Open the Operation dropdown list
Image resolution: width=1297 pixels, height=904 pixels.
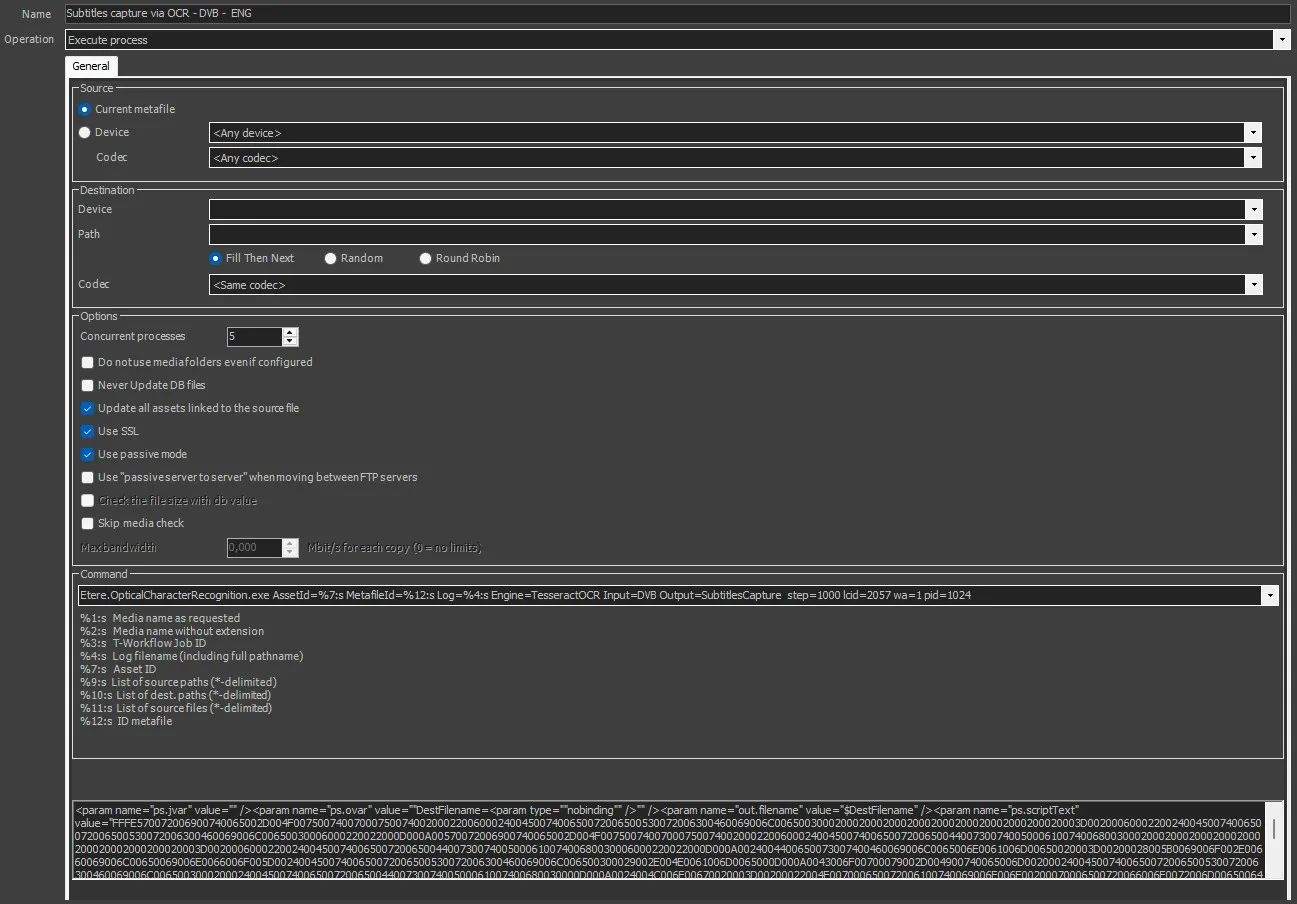1281,40
